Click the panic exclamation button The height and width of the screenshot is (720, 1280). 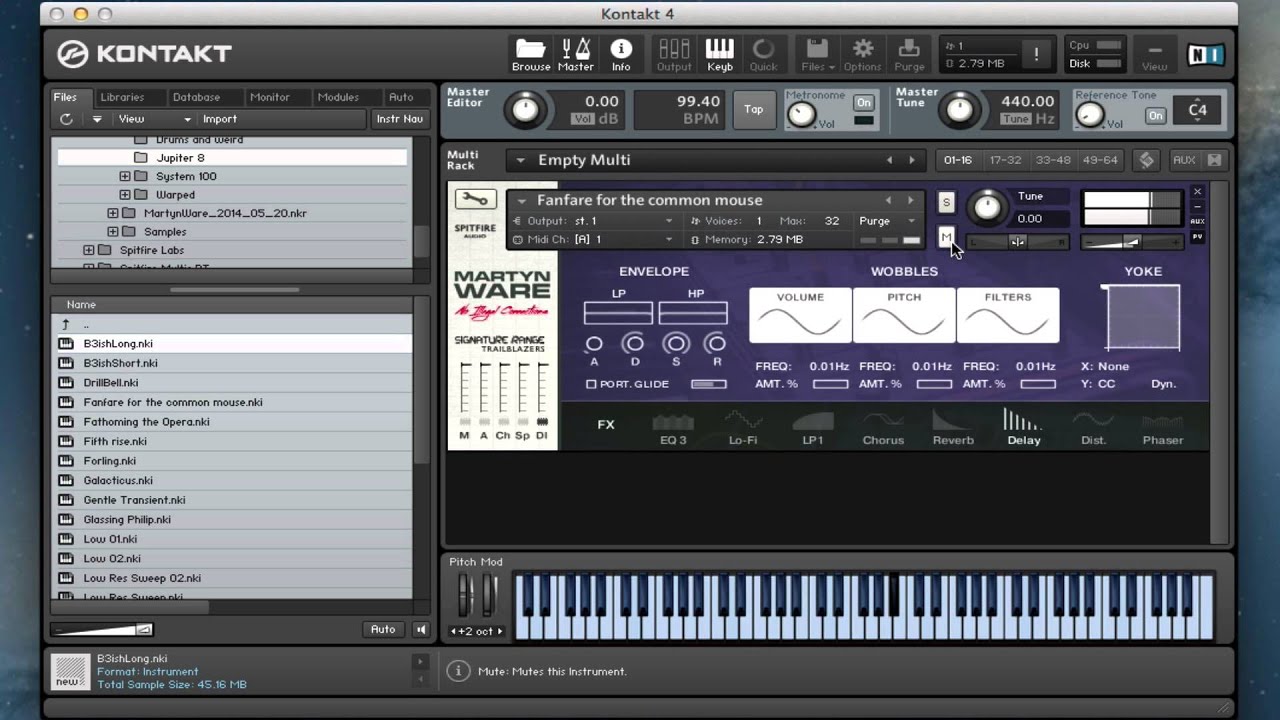1037,54
